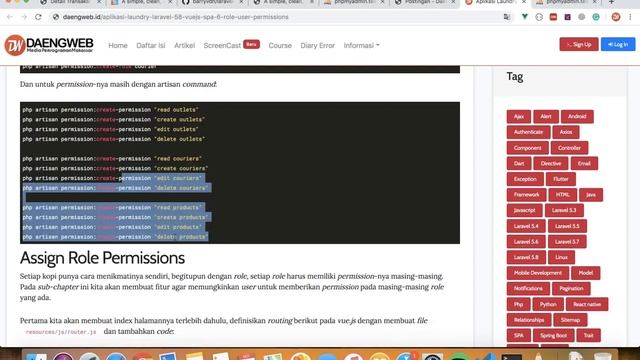Open Terminal from the dock
Image resolution: width=640 pixels, height=360 pixels.
[x=511, y=357]
